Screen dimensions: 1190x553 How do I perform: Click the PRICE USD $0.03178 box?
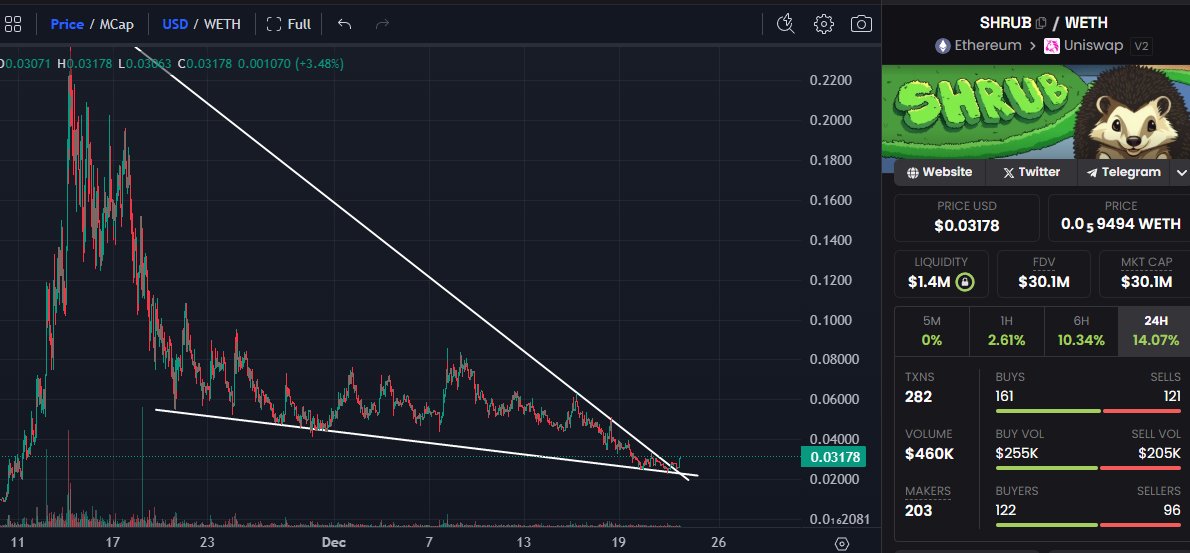coord(966,218)
